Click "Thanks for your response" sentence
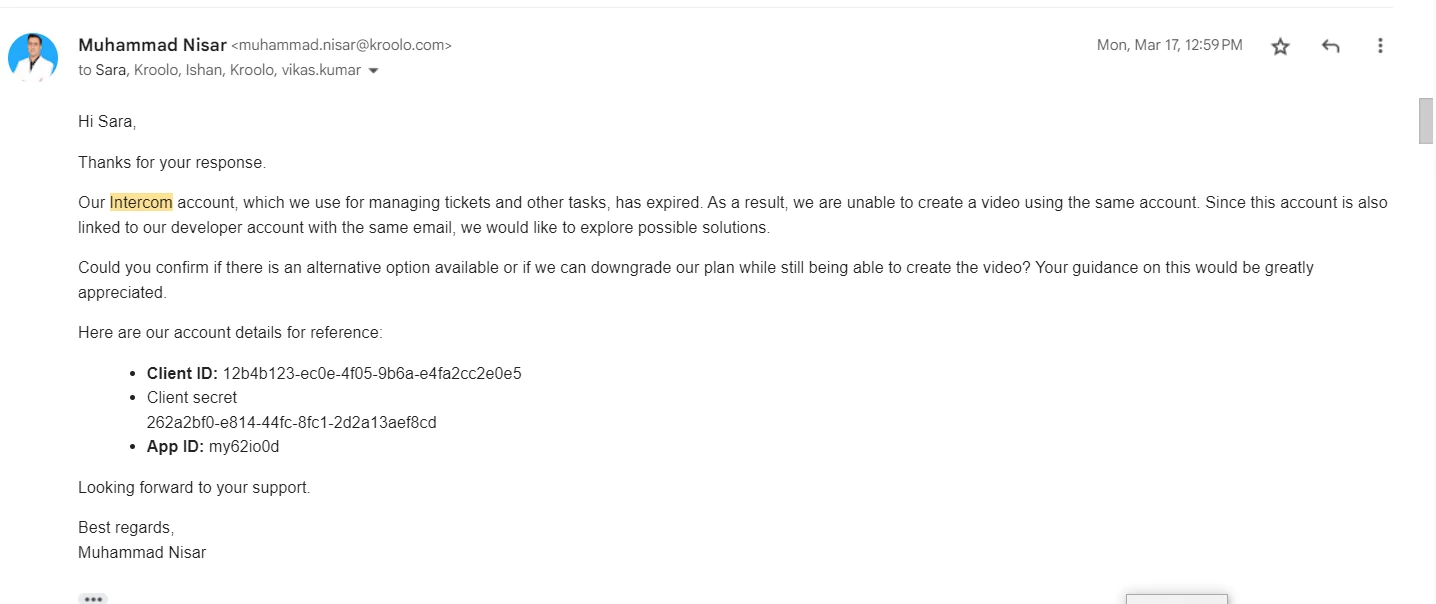Screen dimensions: 1436x604 (172, 162)
